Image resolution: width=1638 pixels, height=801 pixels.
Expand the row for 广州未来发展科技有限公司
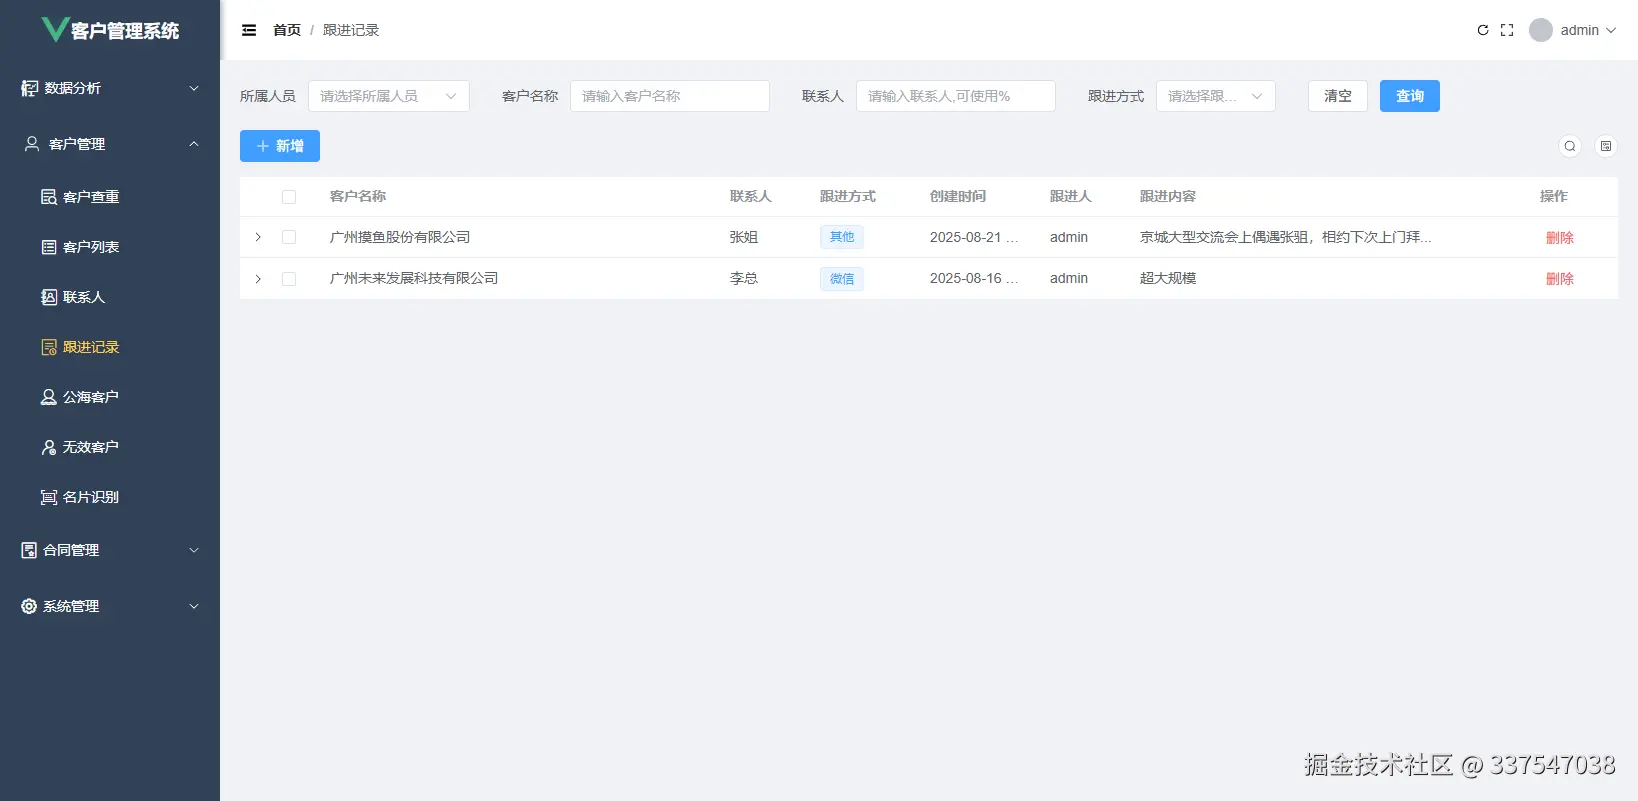click(x=258, y=279)
